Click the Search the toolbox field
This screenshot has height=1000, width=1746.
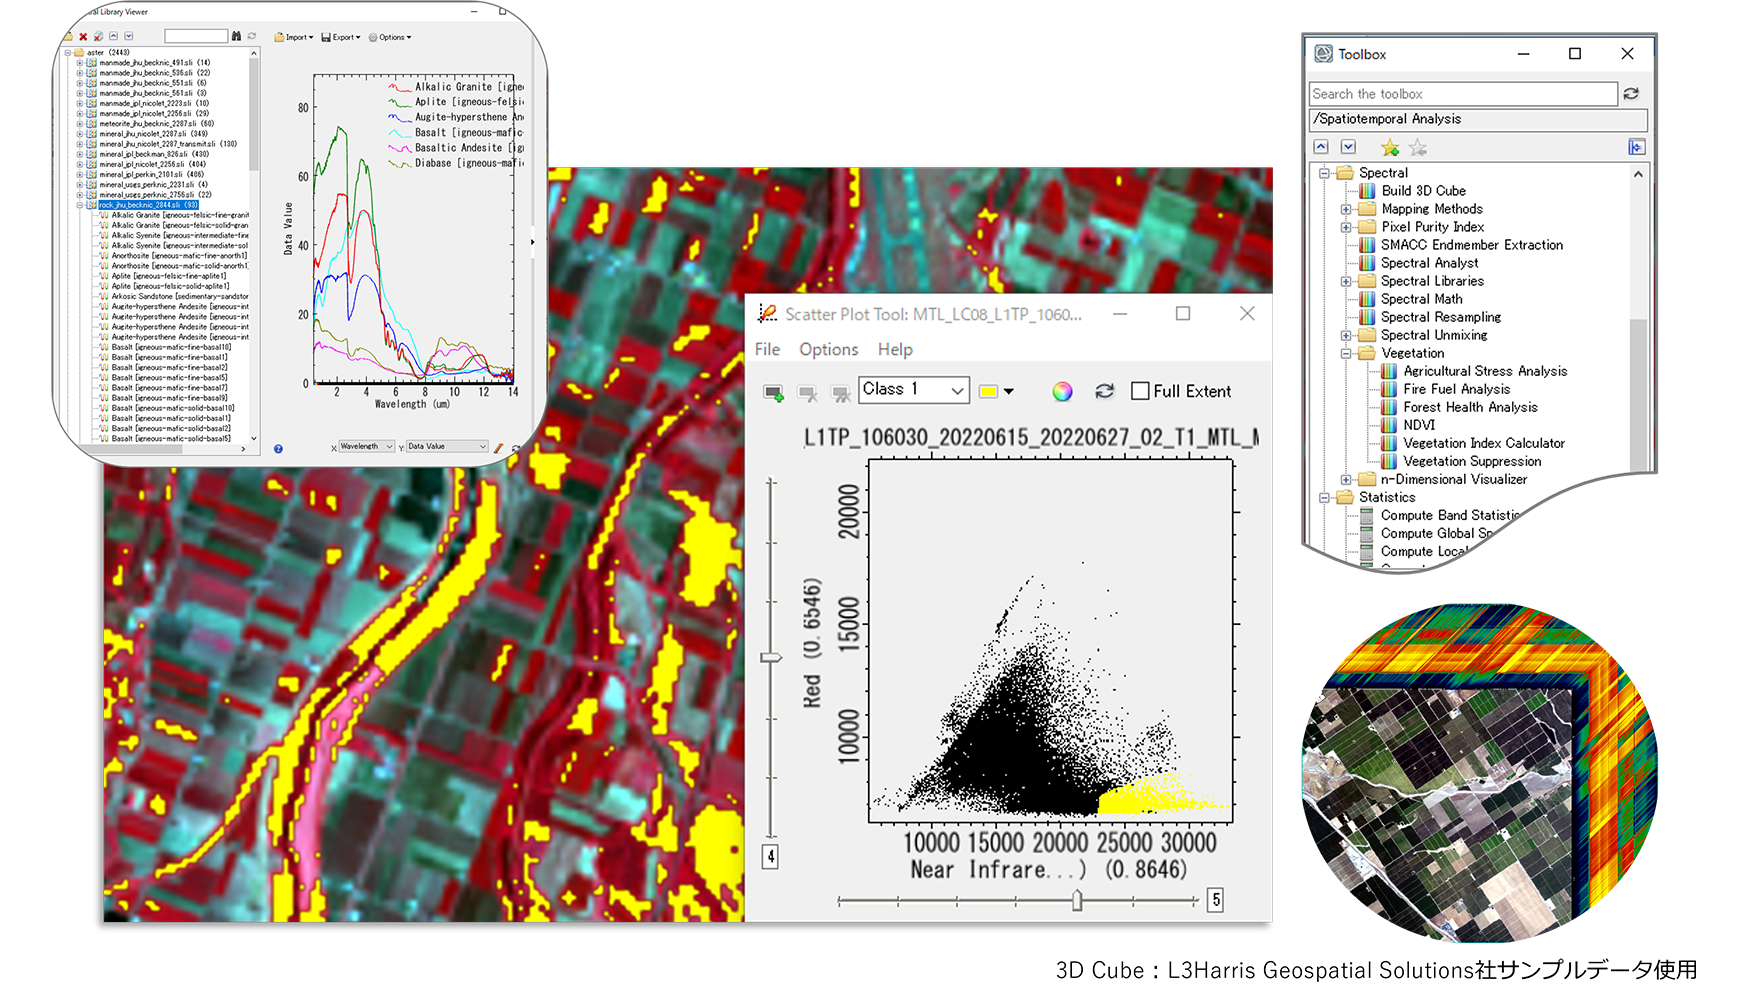pos(1462,94)
